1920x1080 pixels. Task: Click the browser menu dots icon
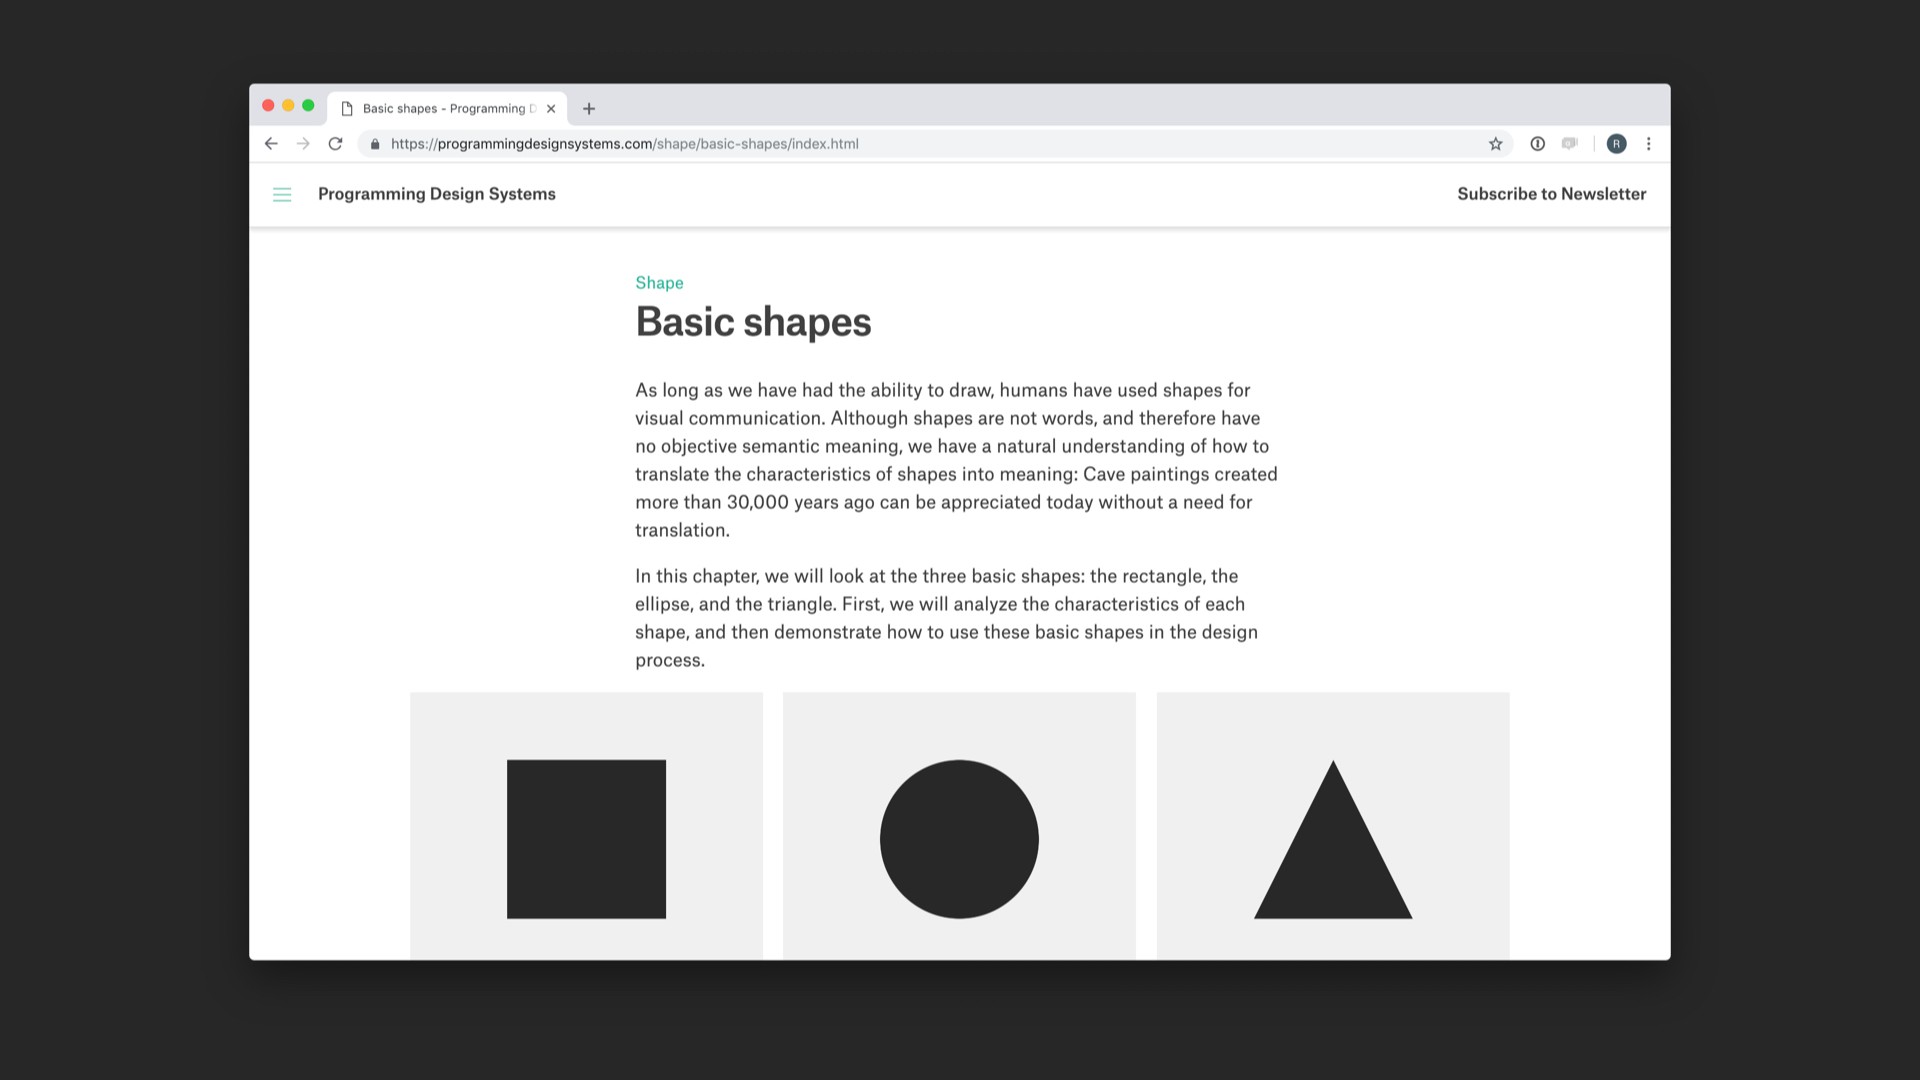coord(1648,144)
